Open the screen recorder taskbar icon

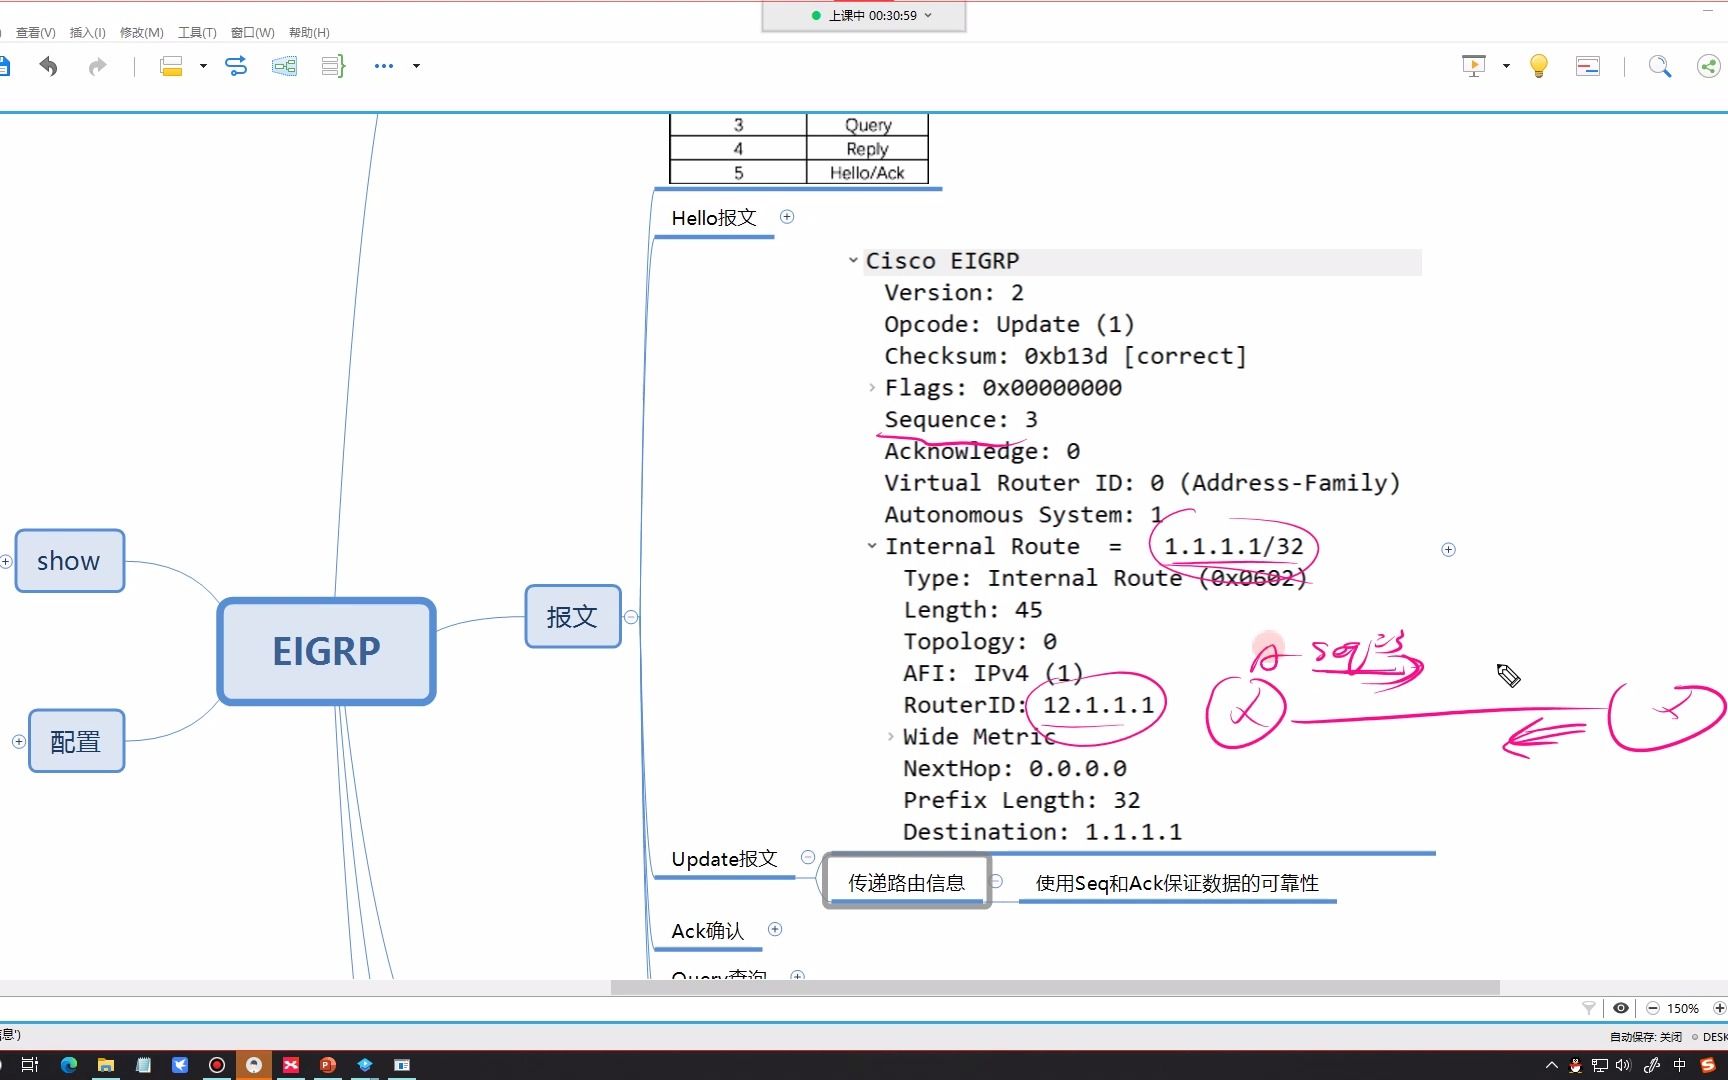tap(216, 1065)
